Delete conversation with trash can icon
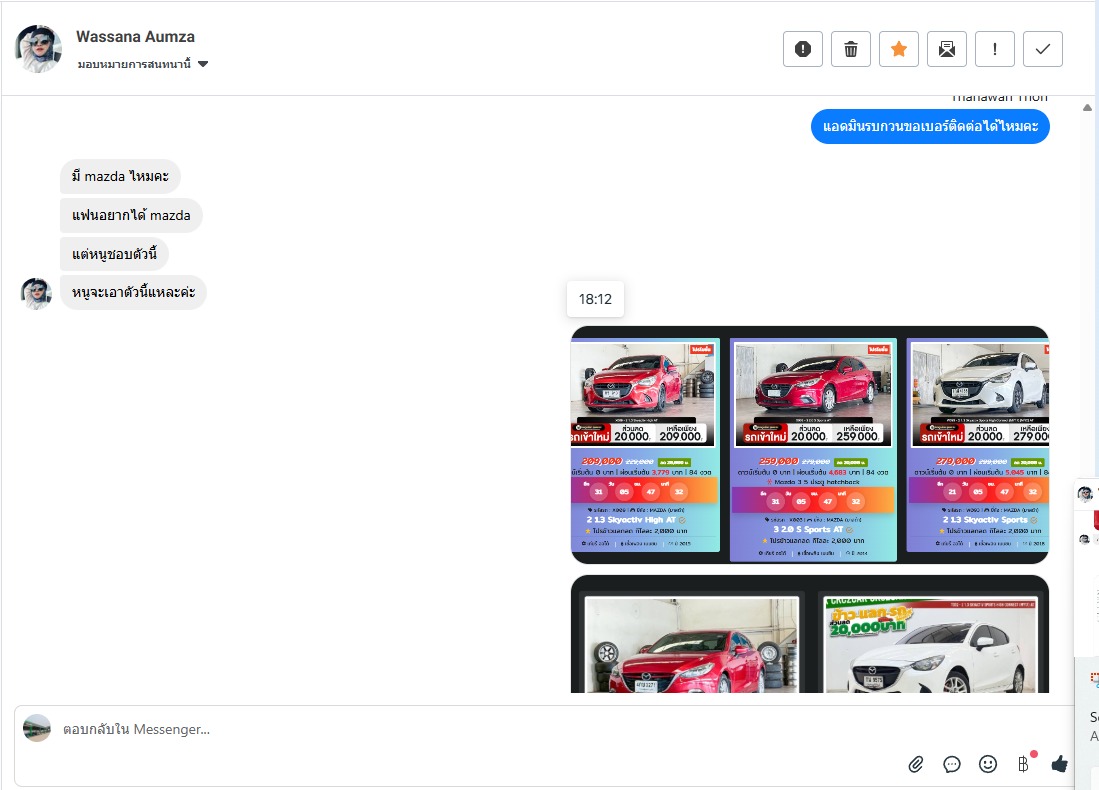Screen dimensions: 1099x790 click(x=851, y=49)
